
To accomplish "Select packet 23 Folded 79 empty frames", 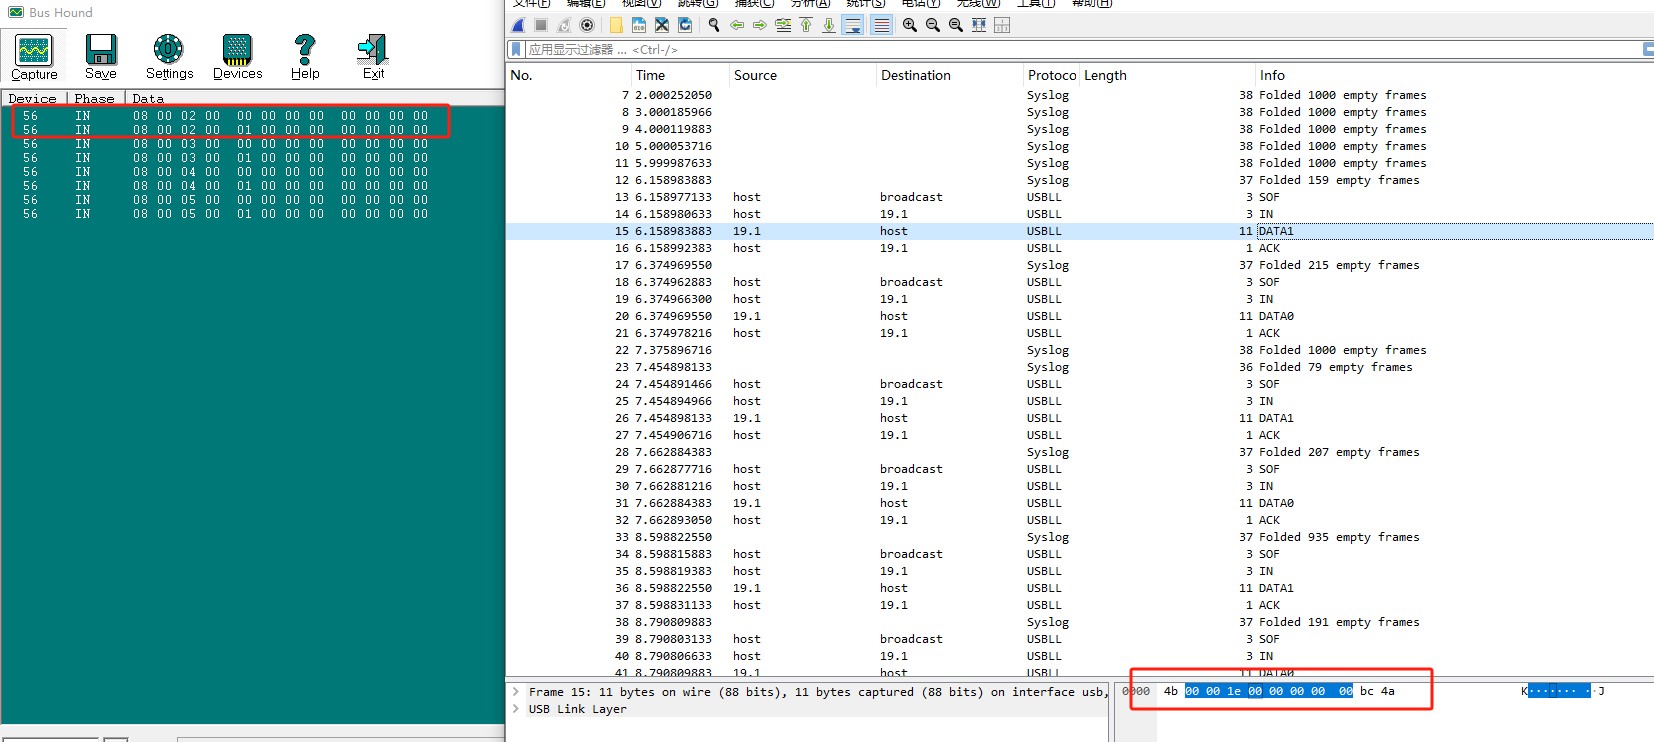I will (1080, 367).
